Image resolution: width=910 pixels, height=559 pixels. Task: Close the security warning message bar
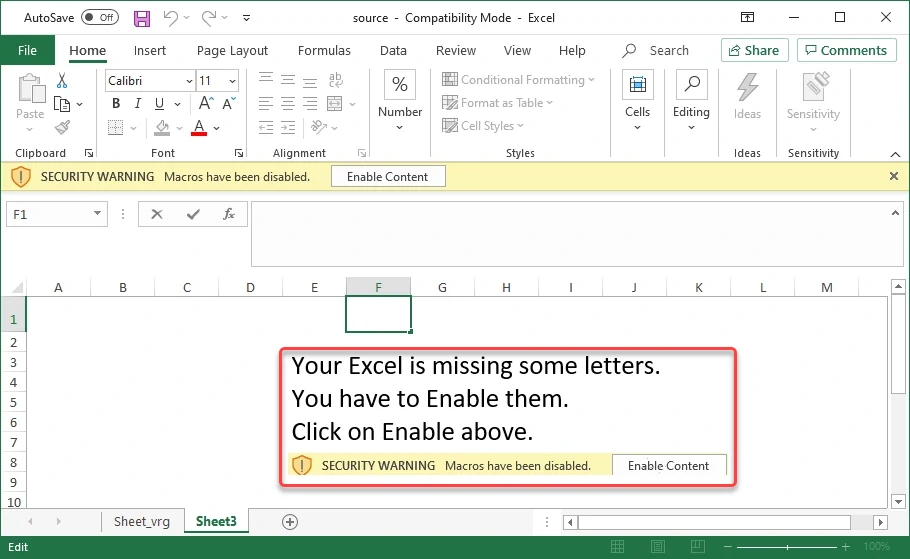[894, 176]
